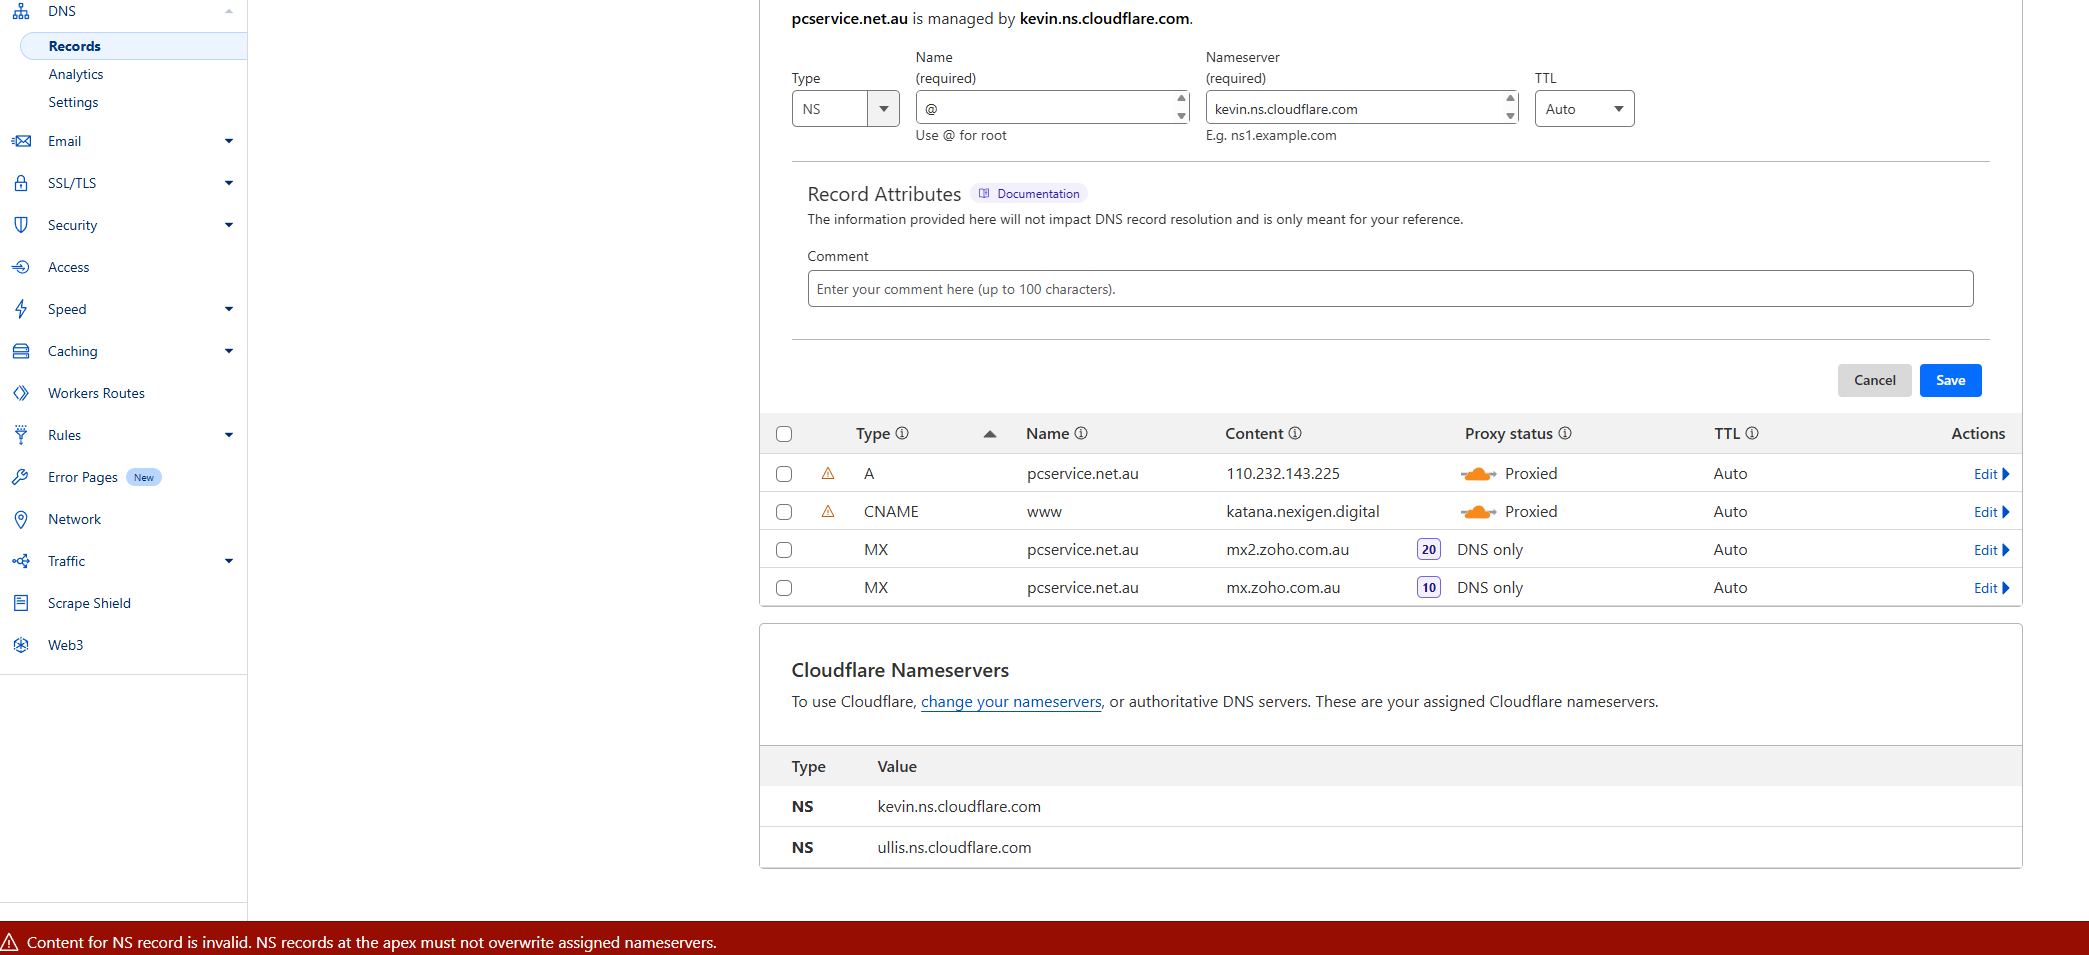The width and height of the screenshot is (2089, 955).
Task: Click the warning triangle on the CNAME record
Action: (828, 511)
